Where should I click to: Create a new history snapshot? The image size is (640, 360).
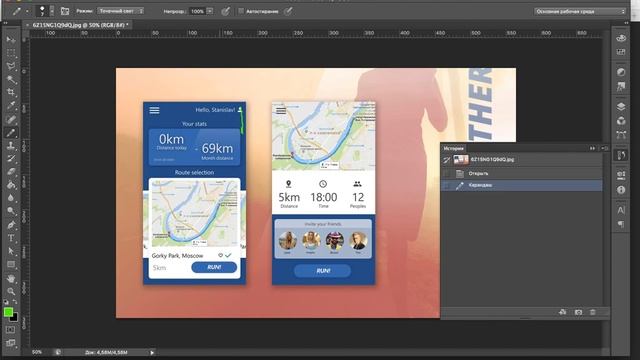click(x=578, y=312)
